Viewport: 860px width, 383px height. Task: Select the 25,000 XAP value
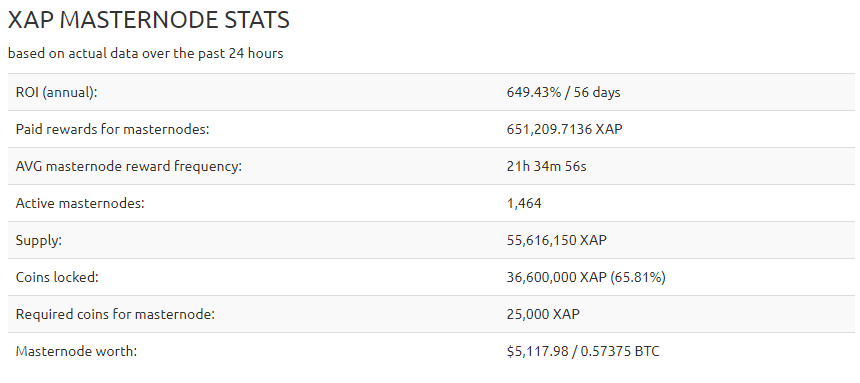tap(543, 314)
